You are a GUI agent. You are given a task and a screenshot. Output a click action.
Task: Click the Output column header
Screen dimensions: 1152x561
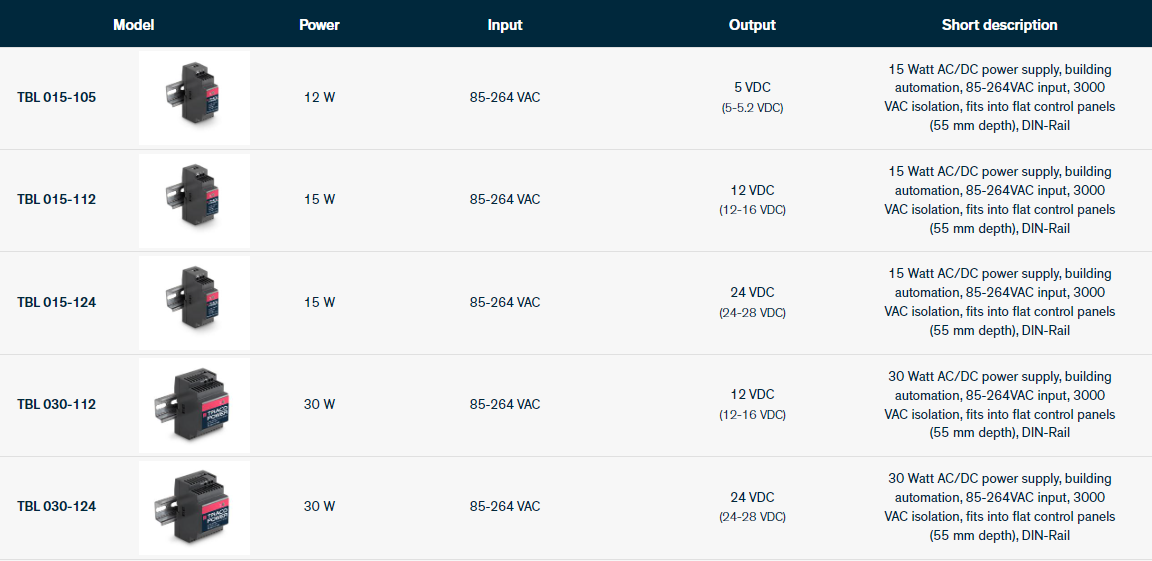click(x=752, y=25)
